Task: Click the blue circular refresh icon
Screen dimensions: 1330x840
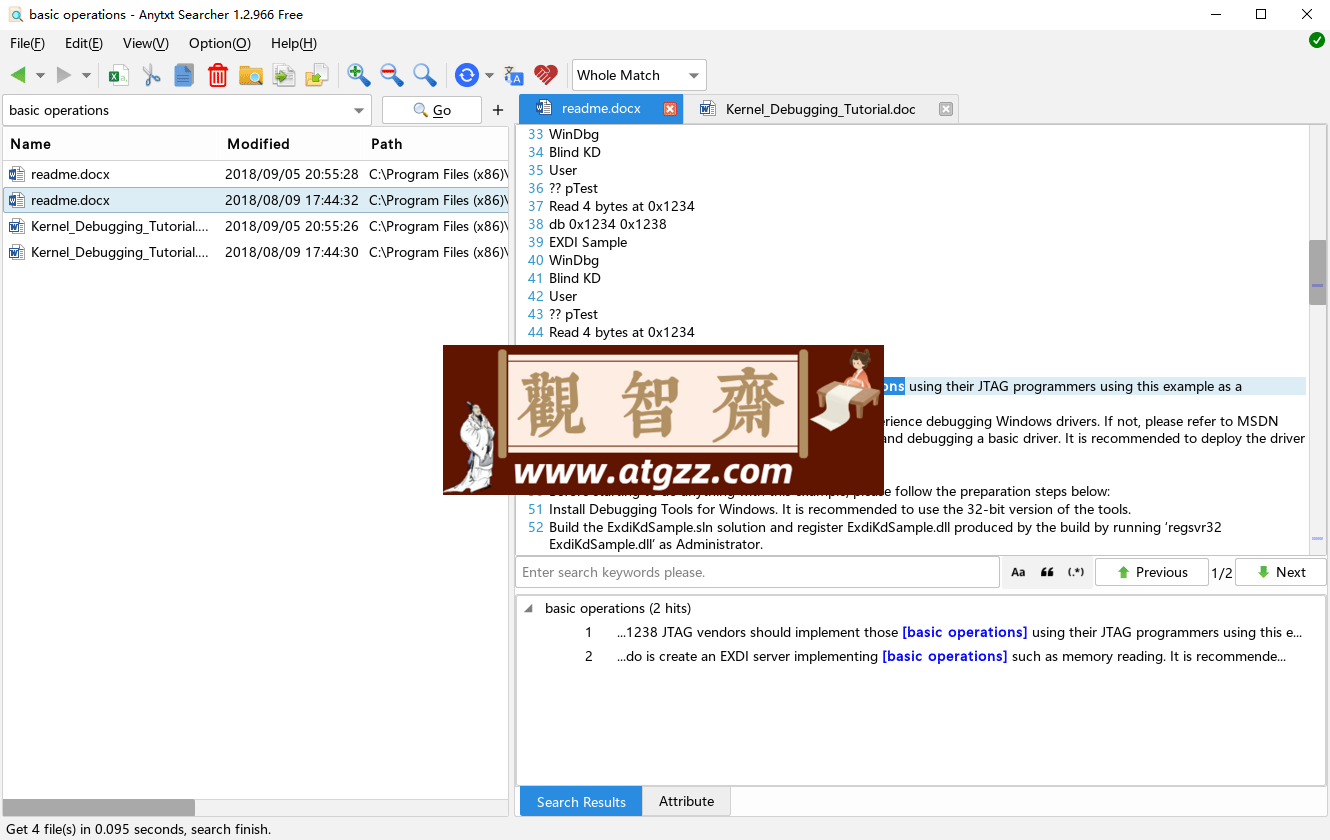Action: tap(466, 75)
